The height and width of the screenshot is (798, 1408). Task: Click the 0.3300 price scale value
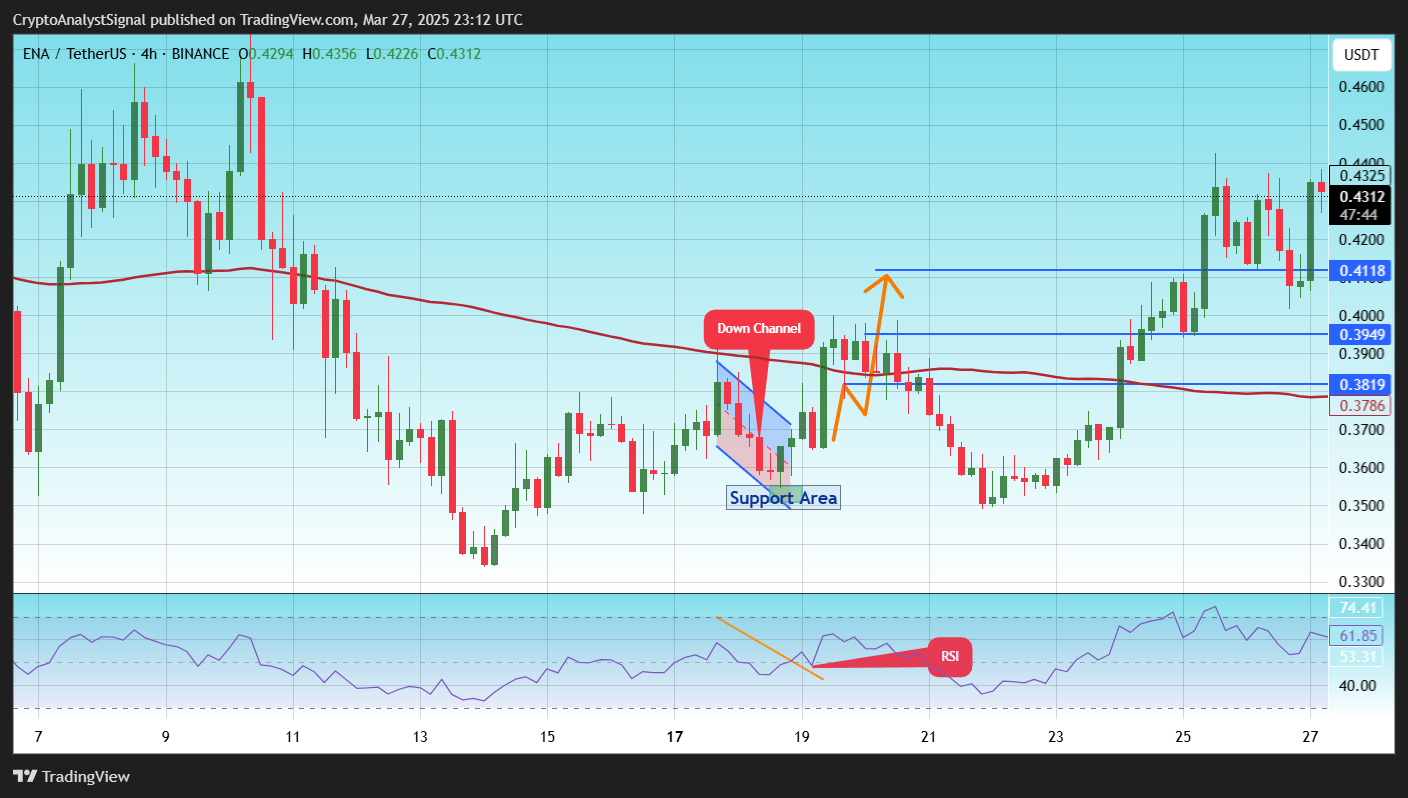pyautogui.click(x=1361, y=582)
